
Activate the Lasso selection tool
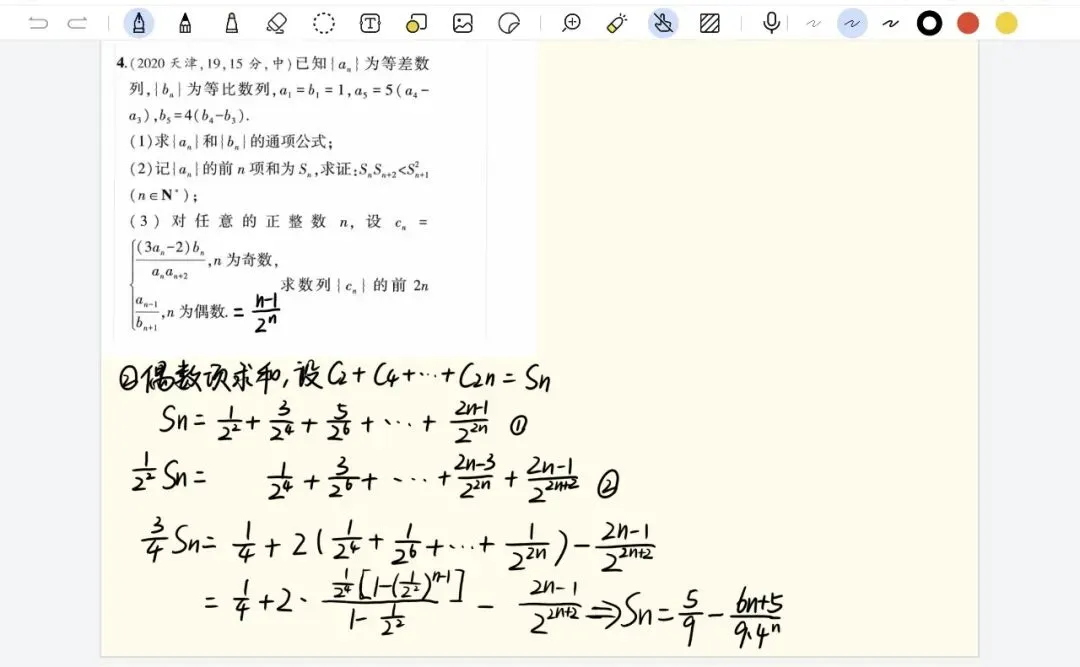pos(323,22)
